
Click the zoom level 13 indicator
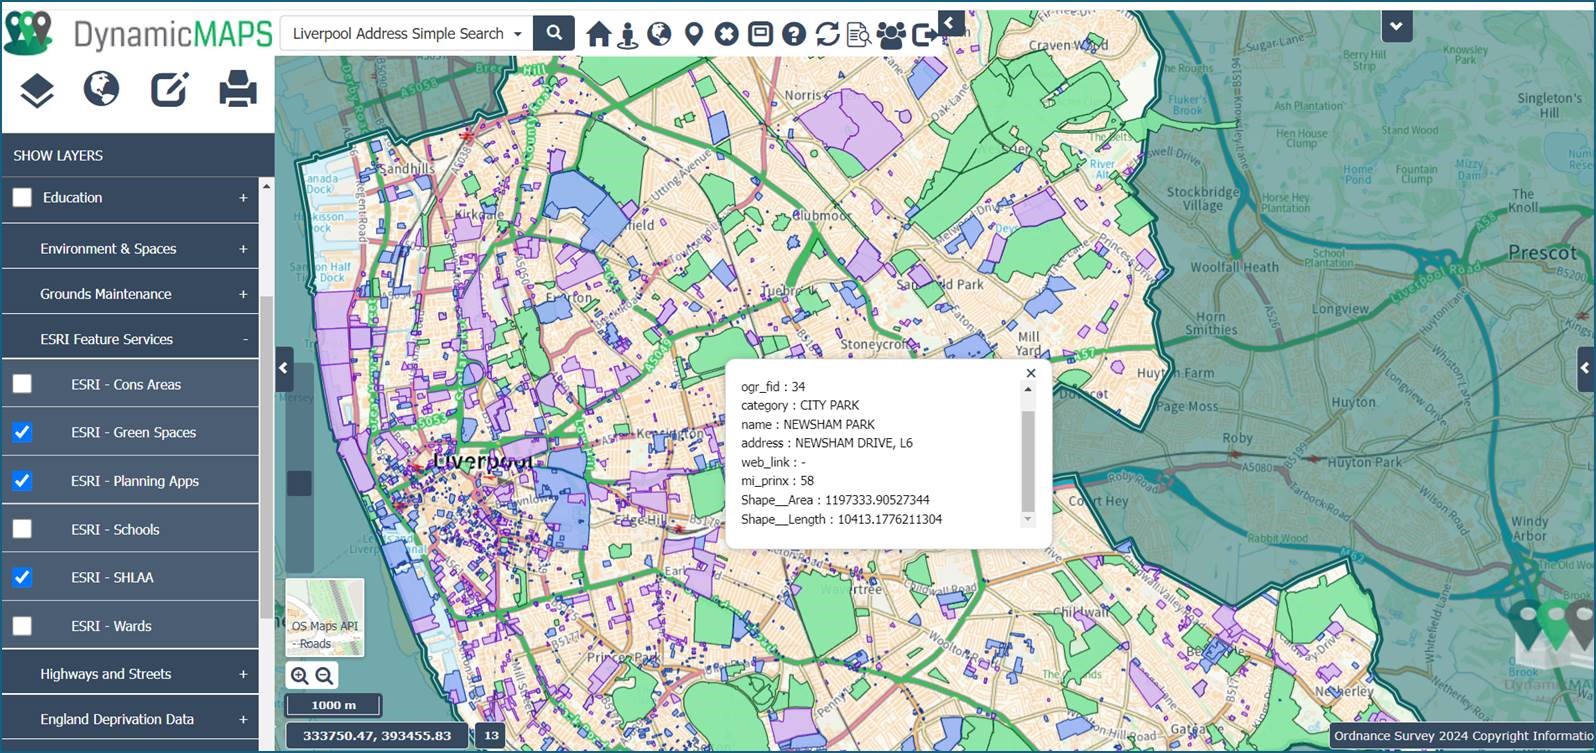pos(491,735)
